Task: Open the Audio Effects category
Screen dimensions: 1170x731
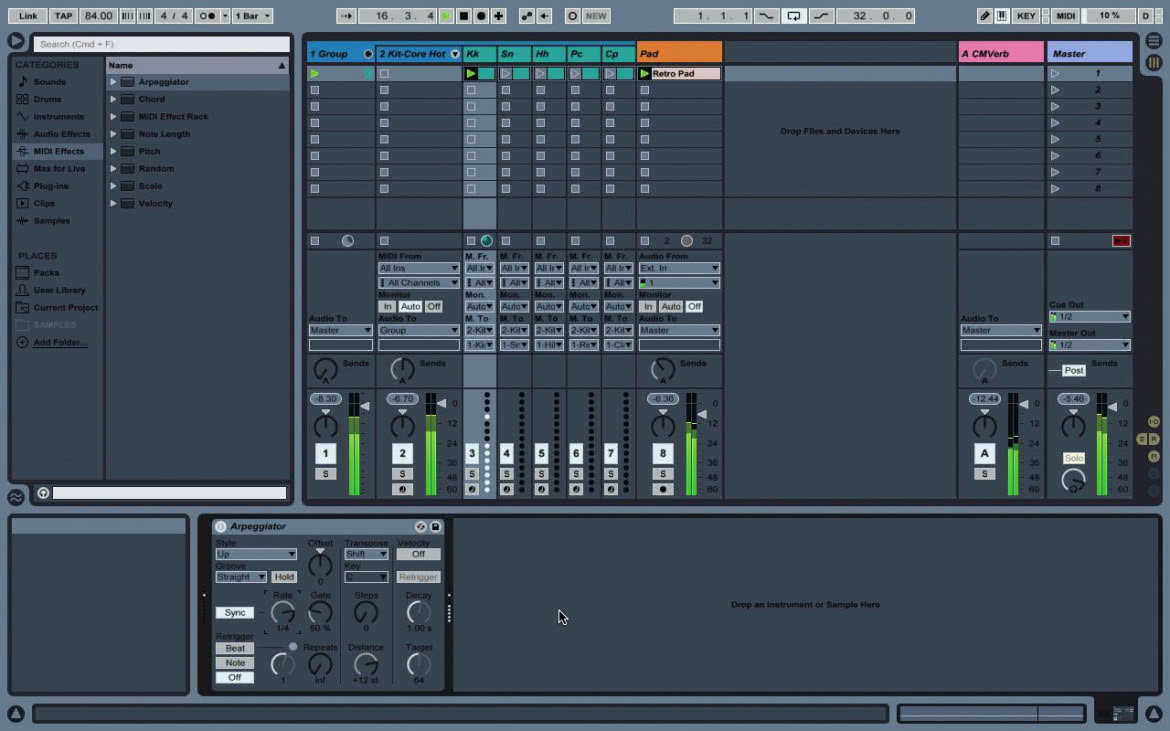Action: pos(61,134)
